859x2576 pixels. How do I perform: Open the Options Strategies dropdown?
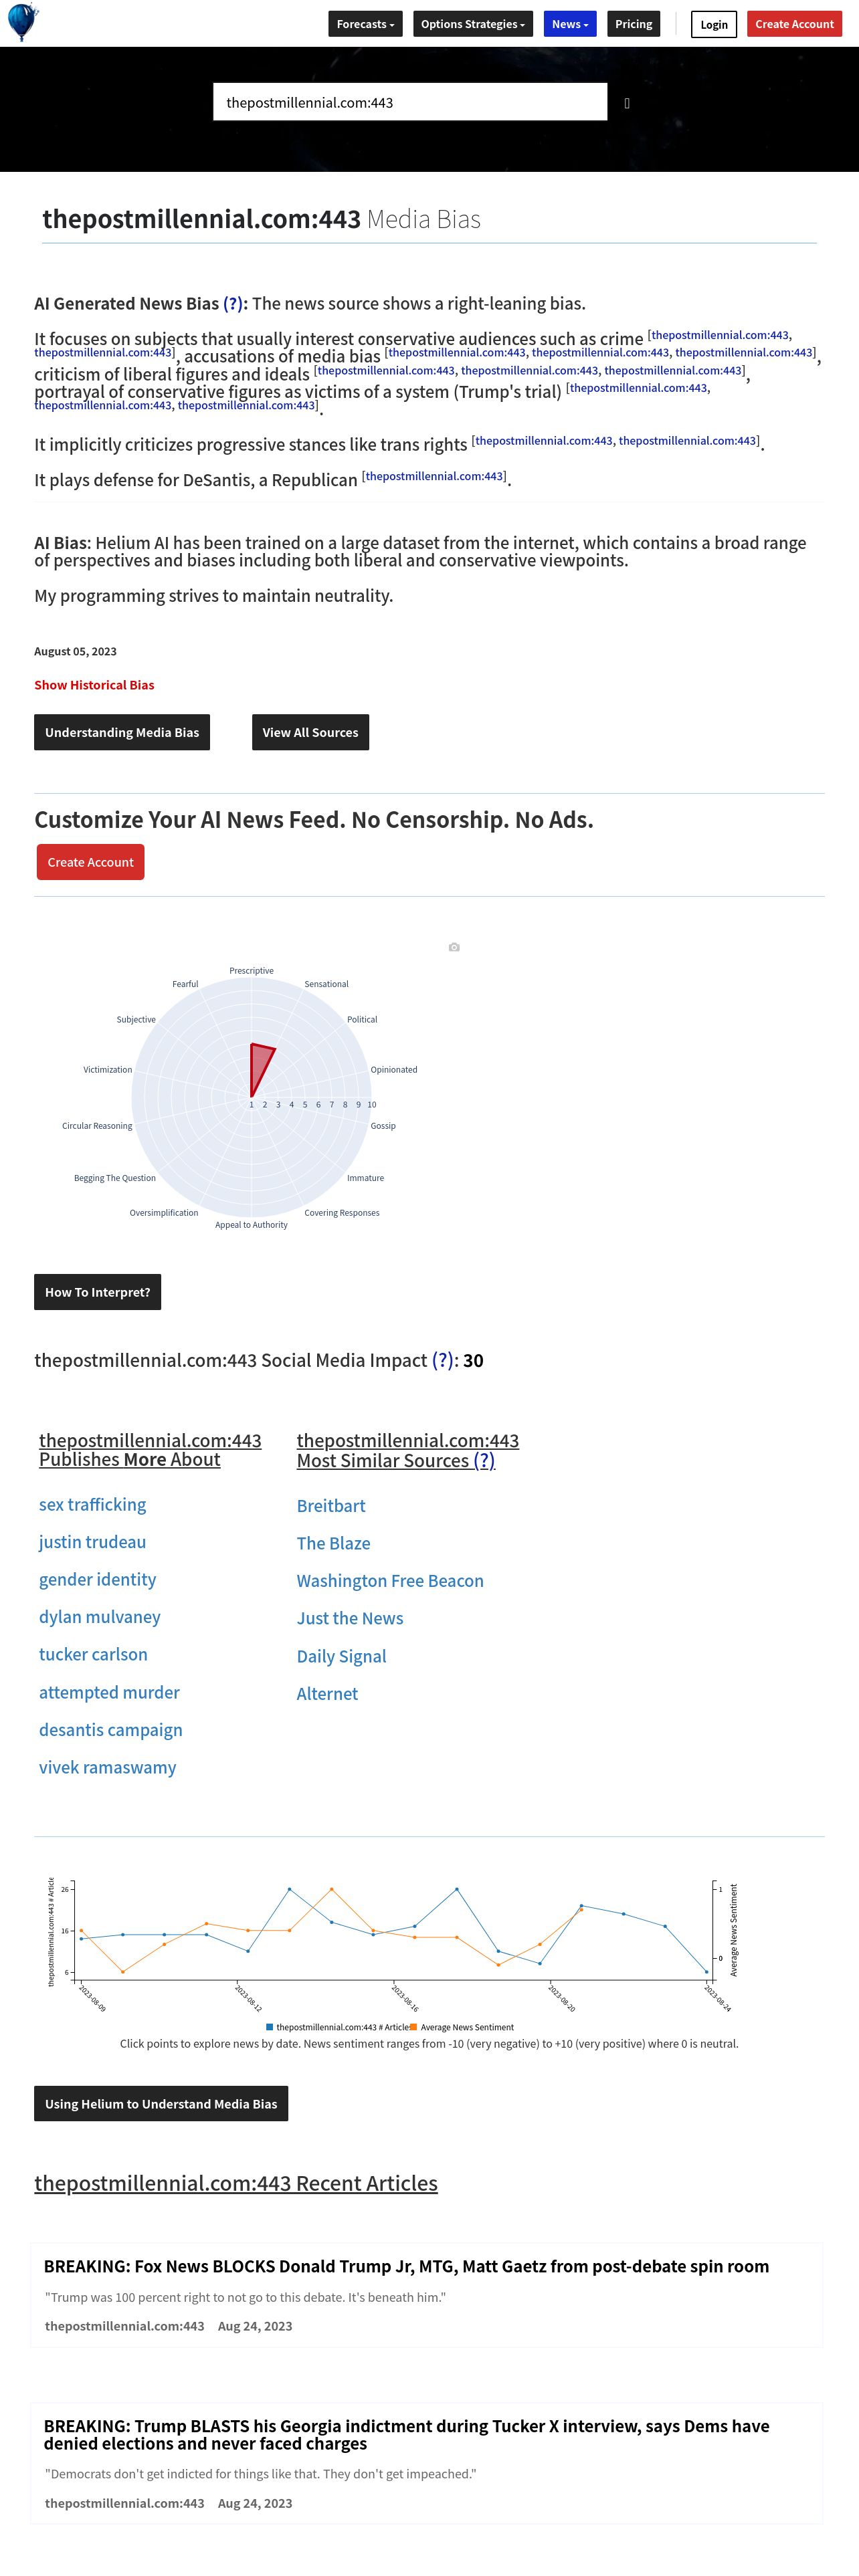tap(472, 24)
